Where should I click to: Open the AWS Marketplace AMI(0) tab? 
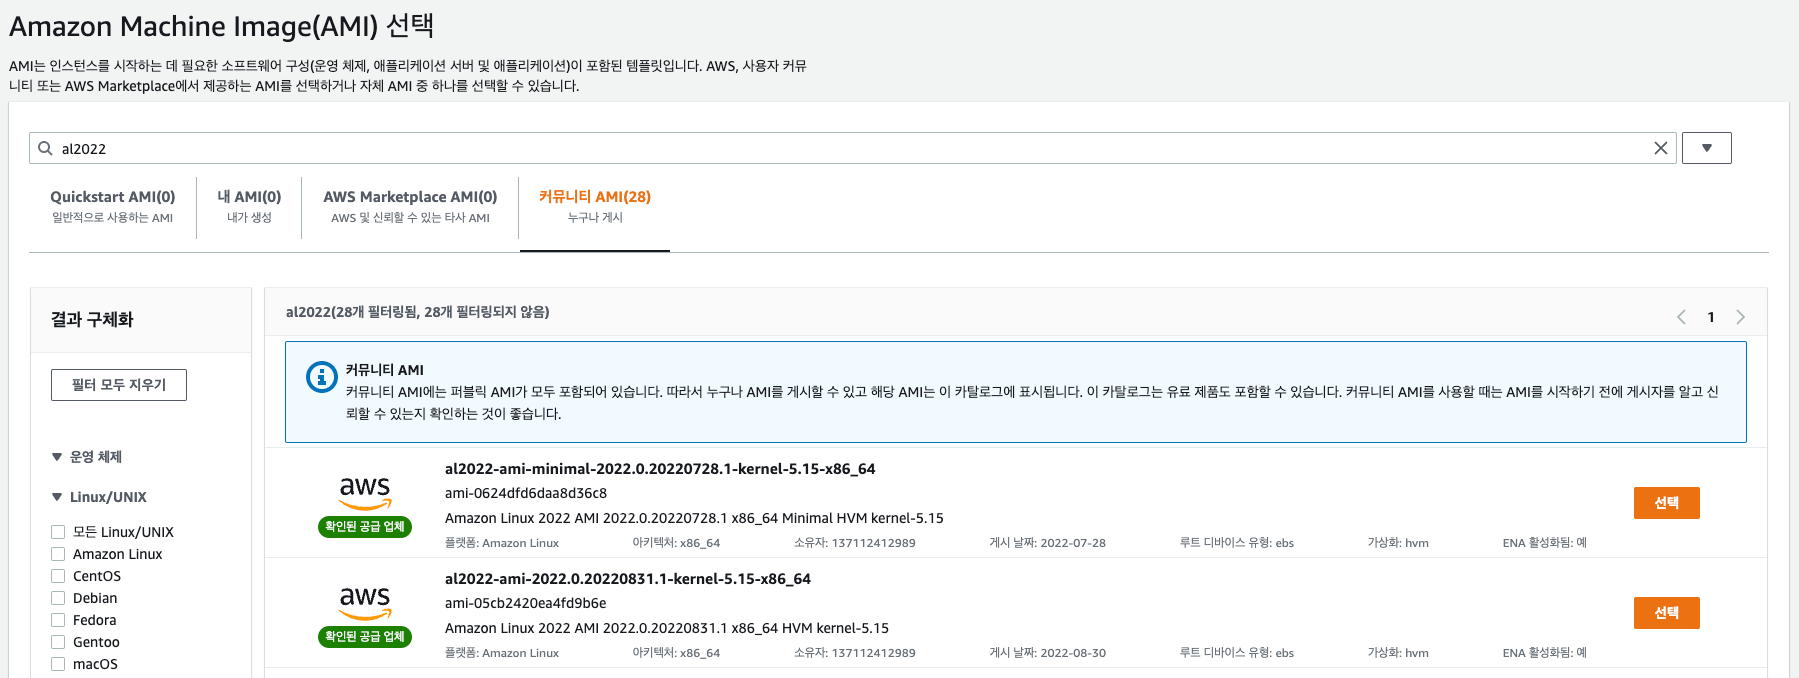[x=410, y=206]
